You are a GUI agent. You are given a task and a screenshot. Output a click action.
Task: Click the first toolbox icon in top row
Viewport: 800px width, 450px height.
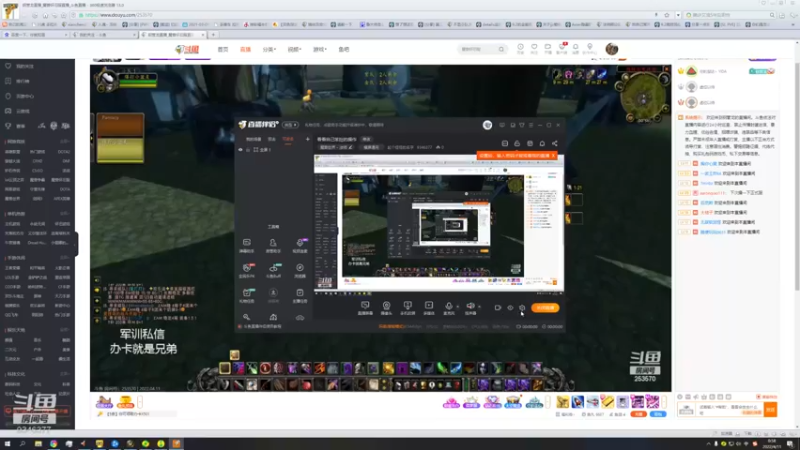246,242
